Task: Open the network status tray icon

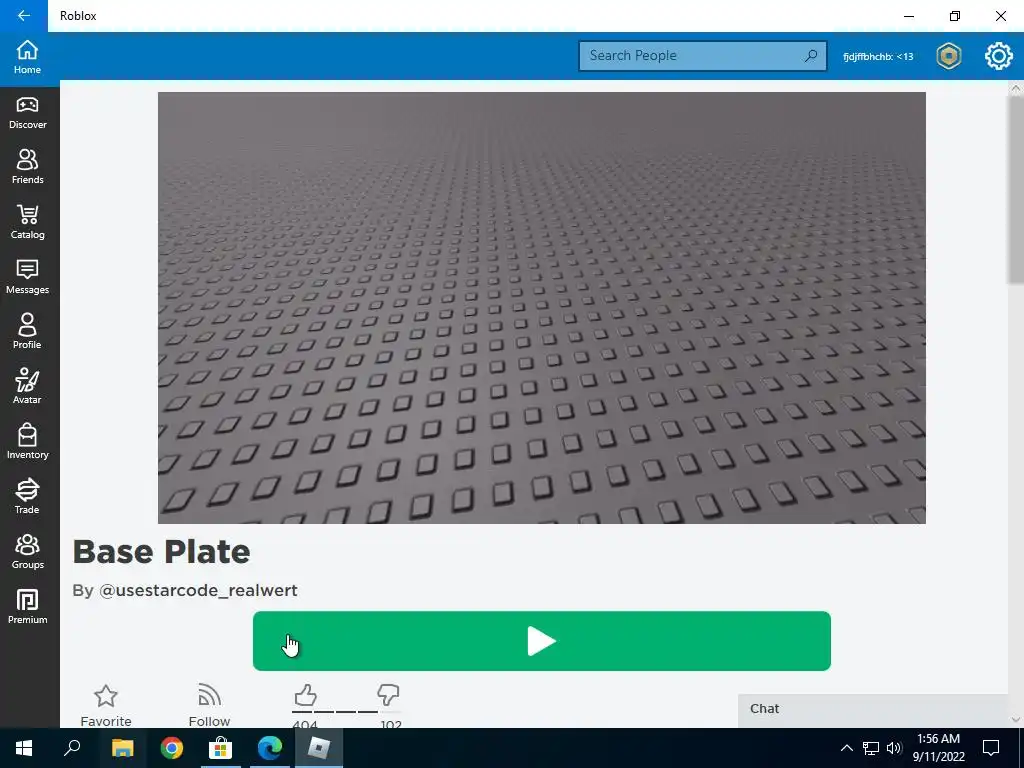Action: click(871, 748)
